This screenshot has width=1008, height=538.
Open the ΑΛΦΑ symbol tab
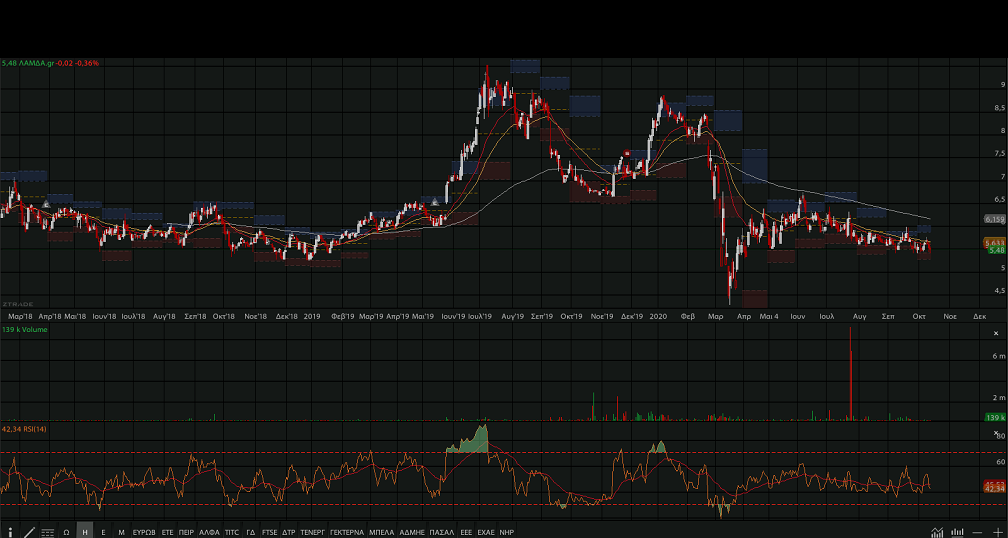click(x=209, y=532)
